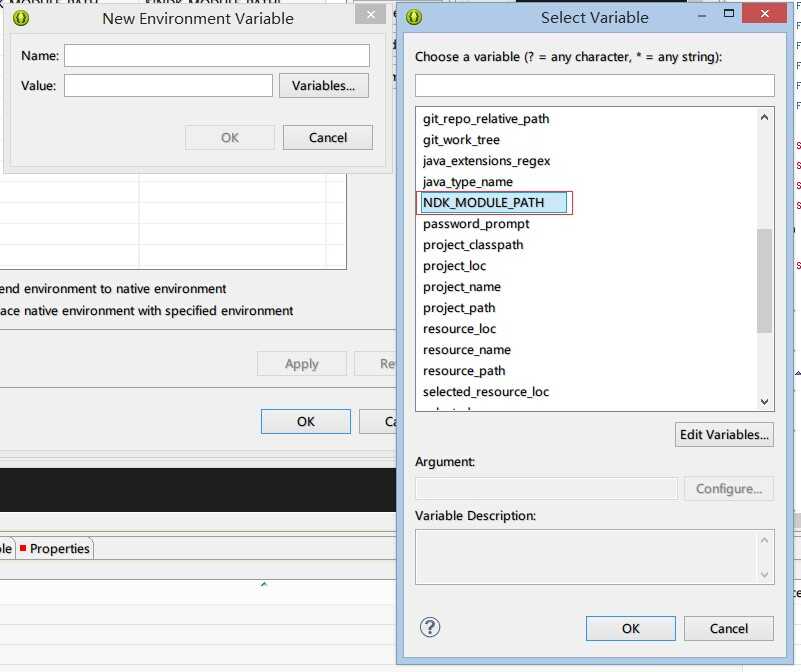
Task: Click the variable list scrollbar thumb
Action: (x=764, y=281)
